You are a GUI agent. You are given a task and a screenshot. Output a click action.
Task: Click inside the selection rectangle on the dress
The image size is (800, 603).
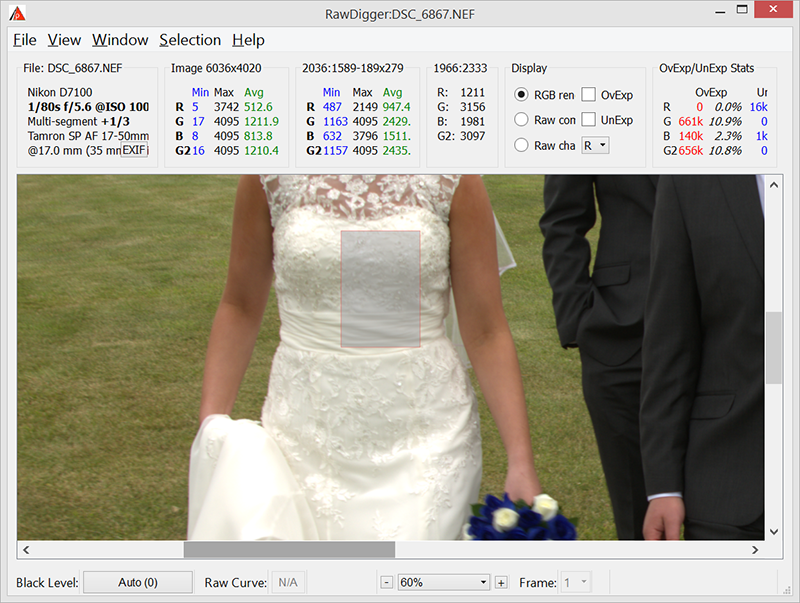380,290
